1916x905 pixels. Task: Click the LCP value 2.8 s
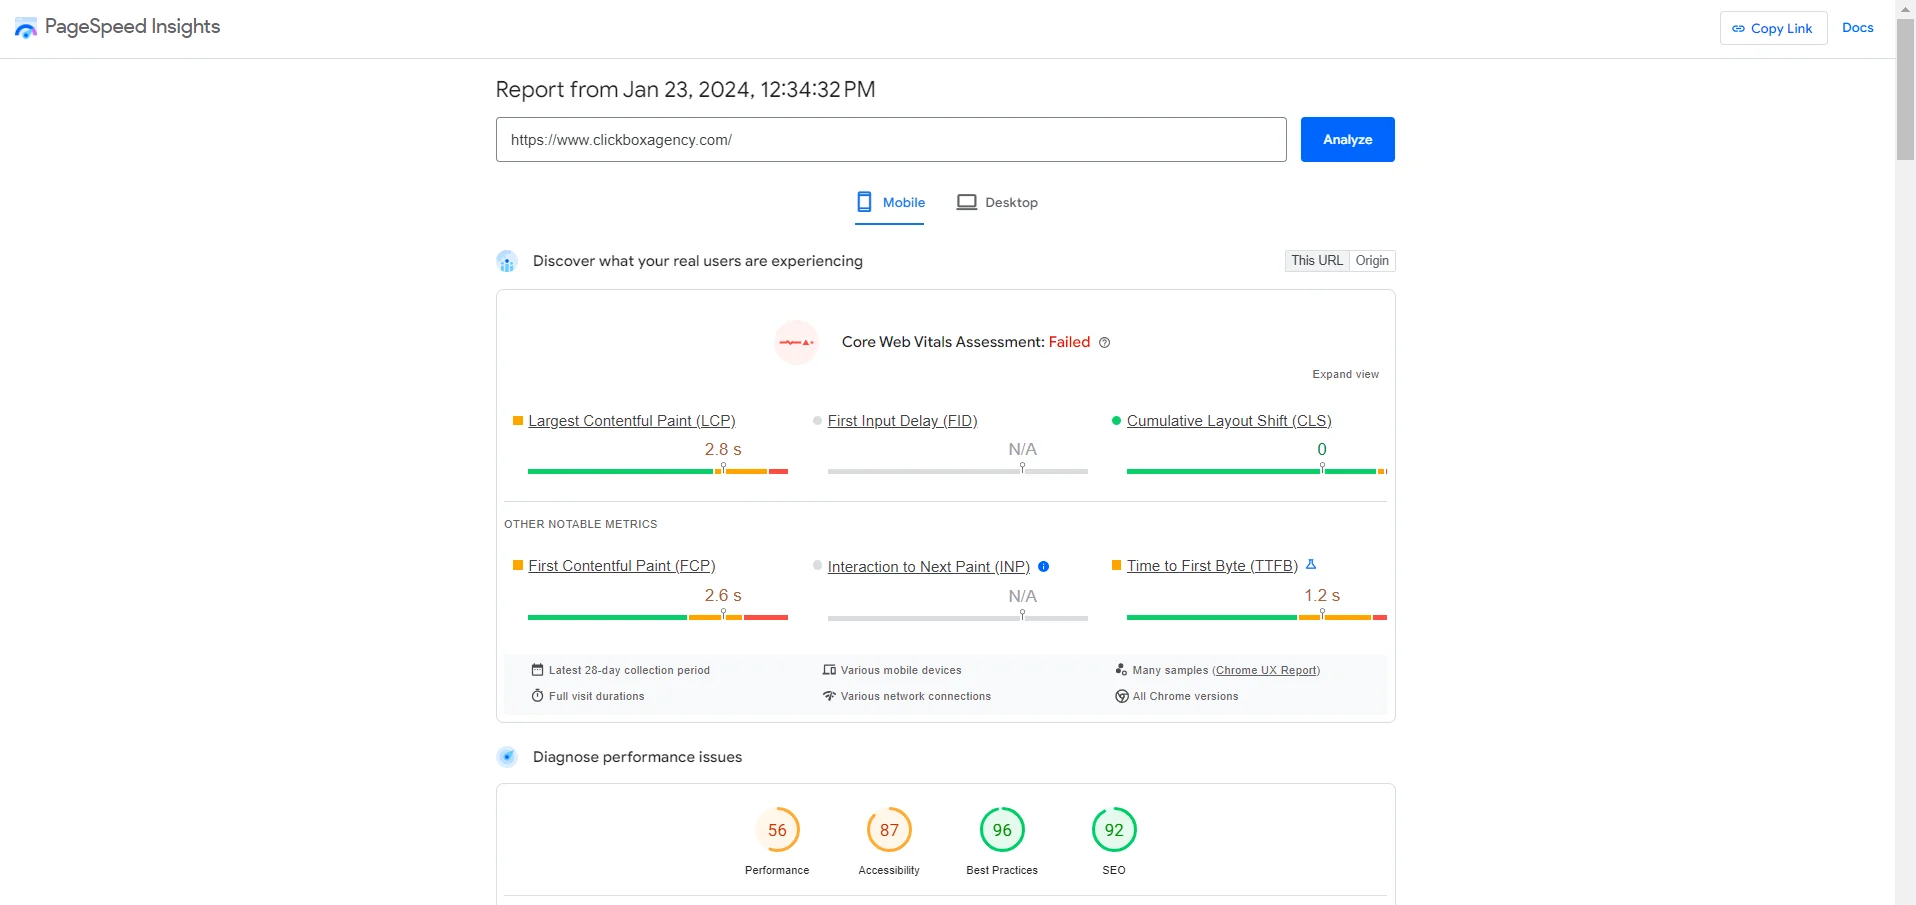(723, 450)
